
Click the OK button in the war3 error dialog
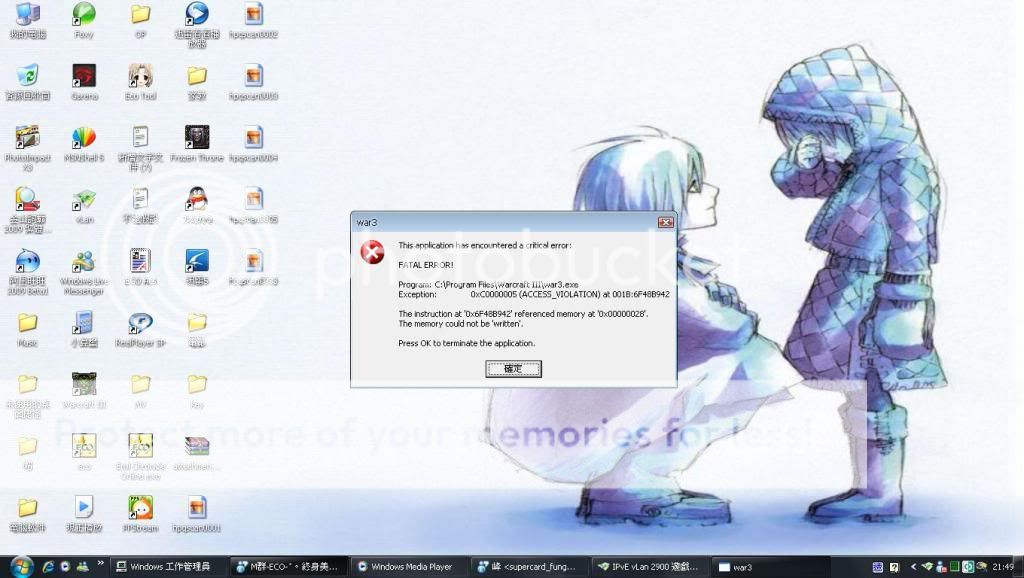(x=513, y=369)
